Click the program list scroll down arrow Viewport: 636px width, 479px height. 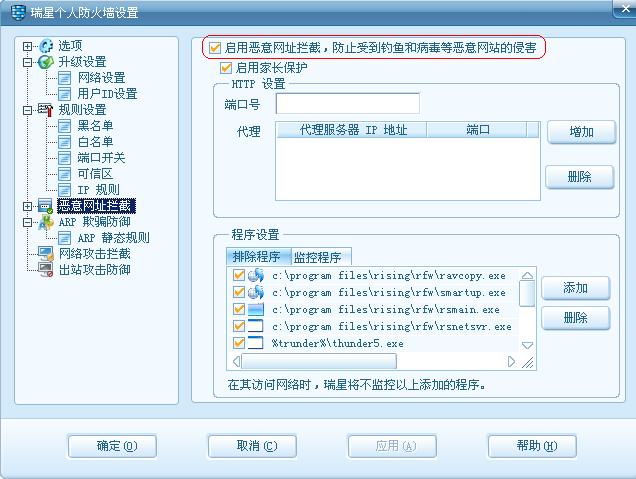point(527,346)
